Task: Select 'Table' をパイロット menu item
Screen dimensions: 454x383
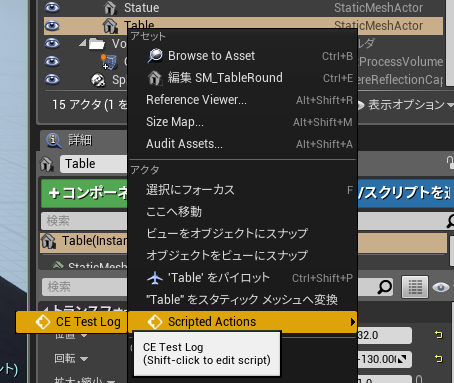Action: click(243, 277)
